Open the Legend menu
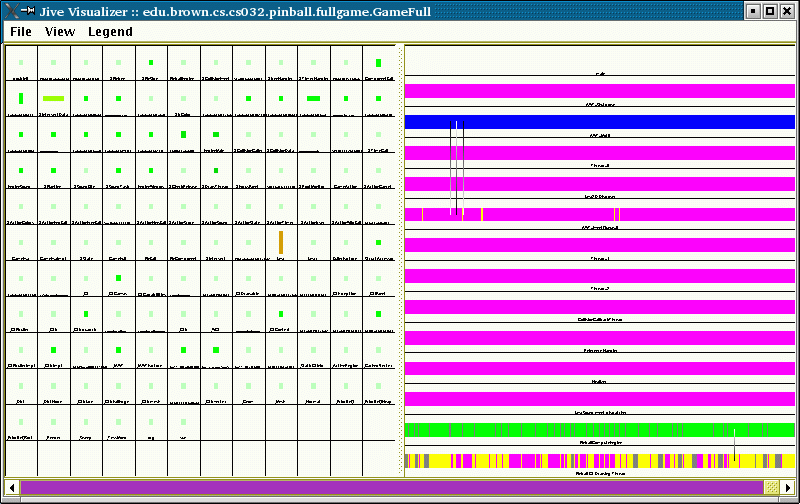This screenshot has width=800, height=504. [110, 32]
